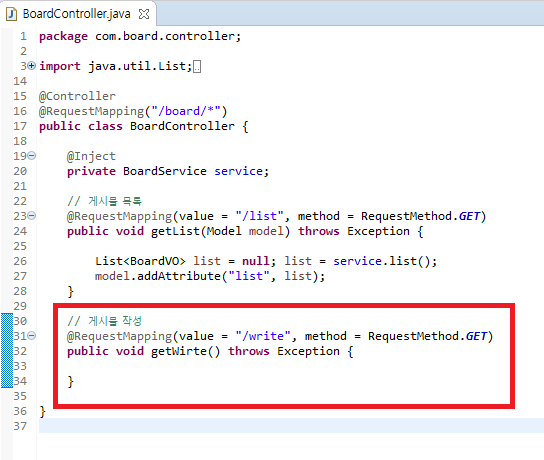
Task: Open the collapsed import placeholder box
Action: click(x=197, y=66)
